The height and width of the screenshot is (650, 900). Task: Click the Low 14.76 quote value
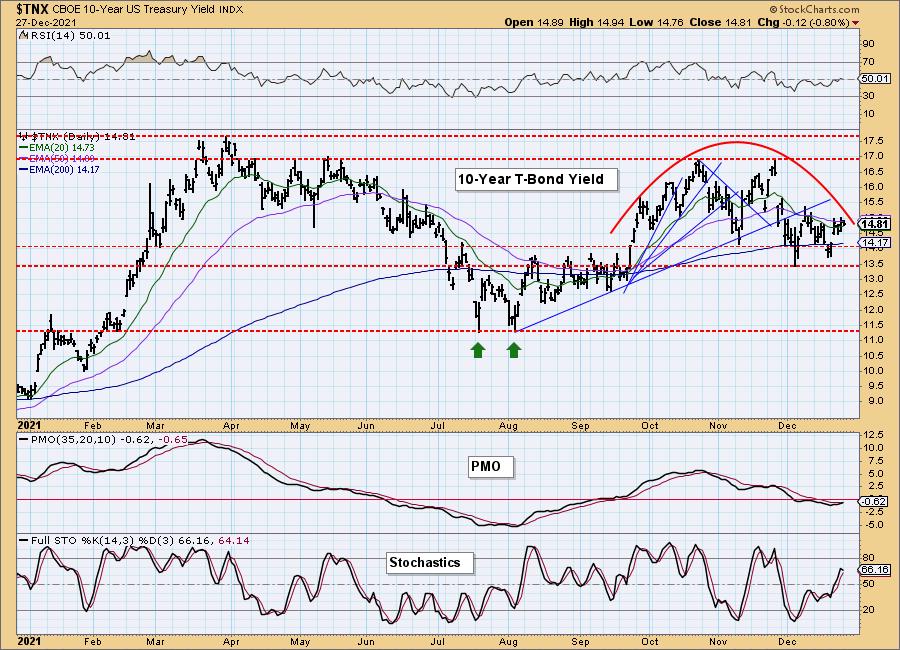[x=656, y=22]
